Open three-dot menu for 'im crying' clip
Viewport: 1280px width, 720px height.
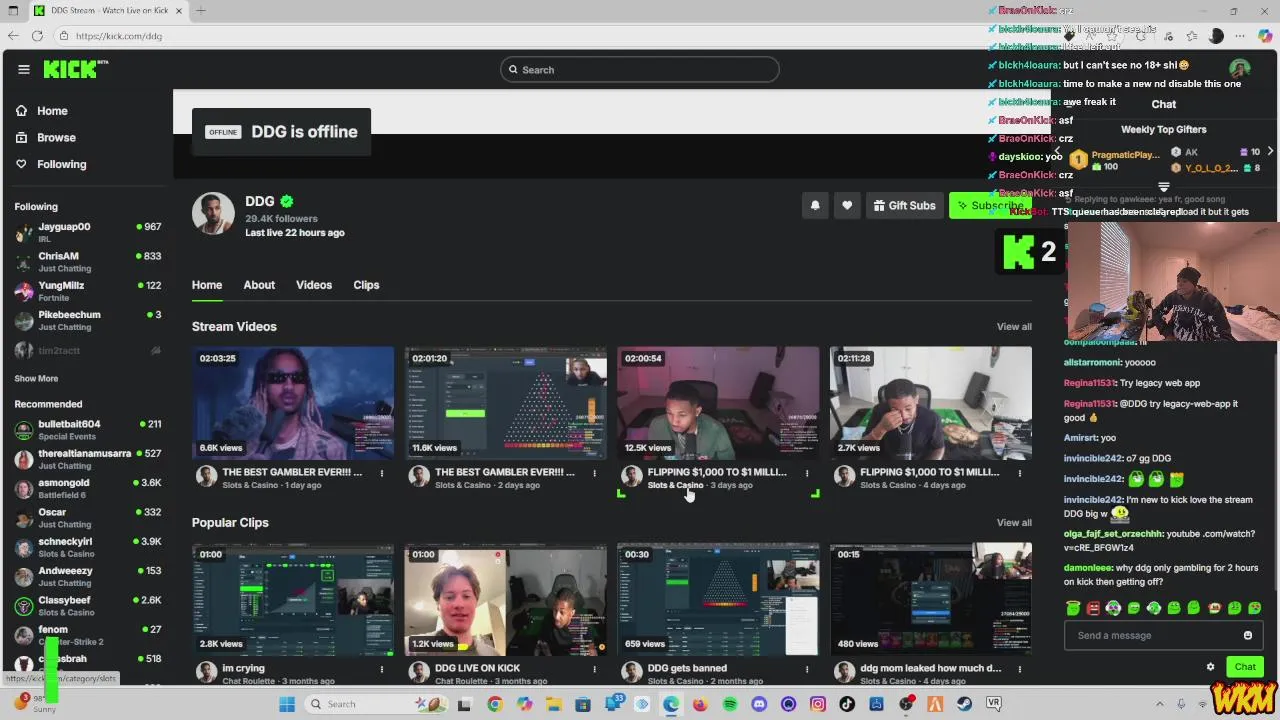click(x=382, y=669)
